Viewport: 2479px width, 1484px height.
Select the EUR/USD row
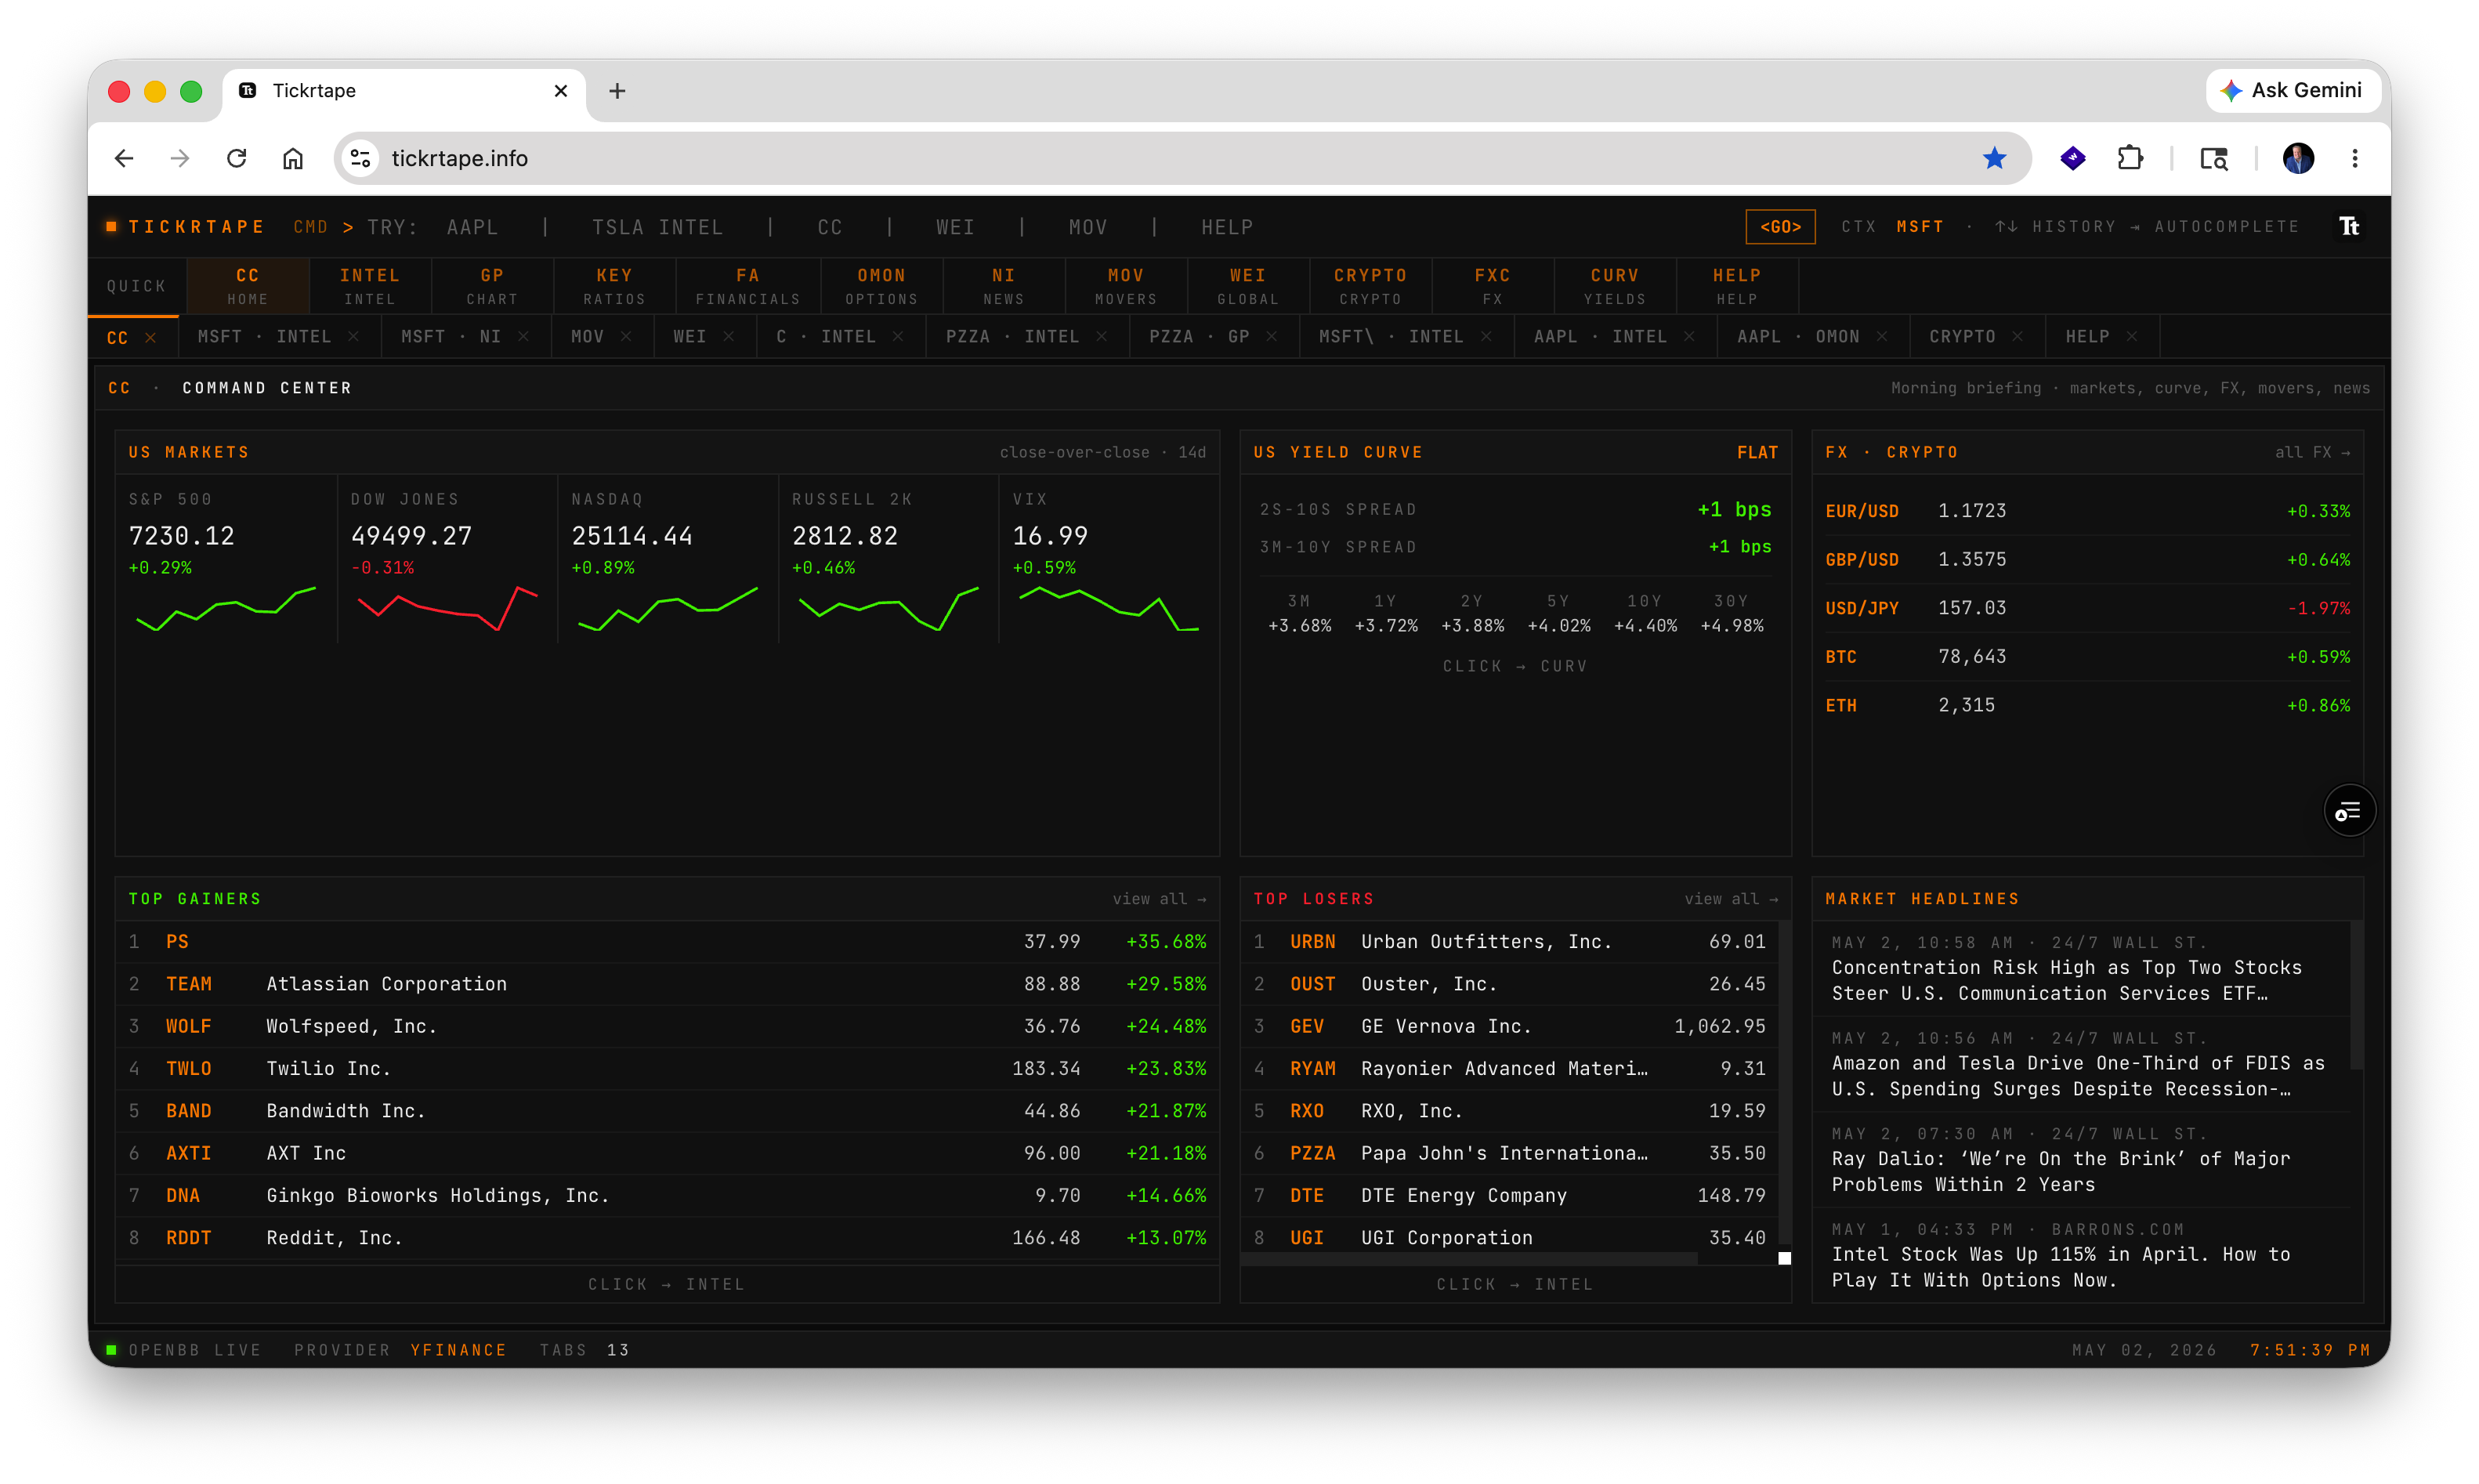pos(2087,511)
